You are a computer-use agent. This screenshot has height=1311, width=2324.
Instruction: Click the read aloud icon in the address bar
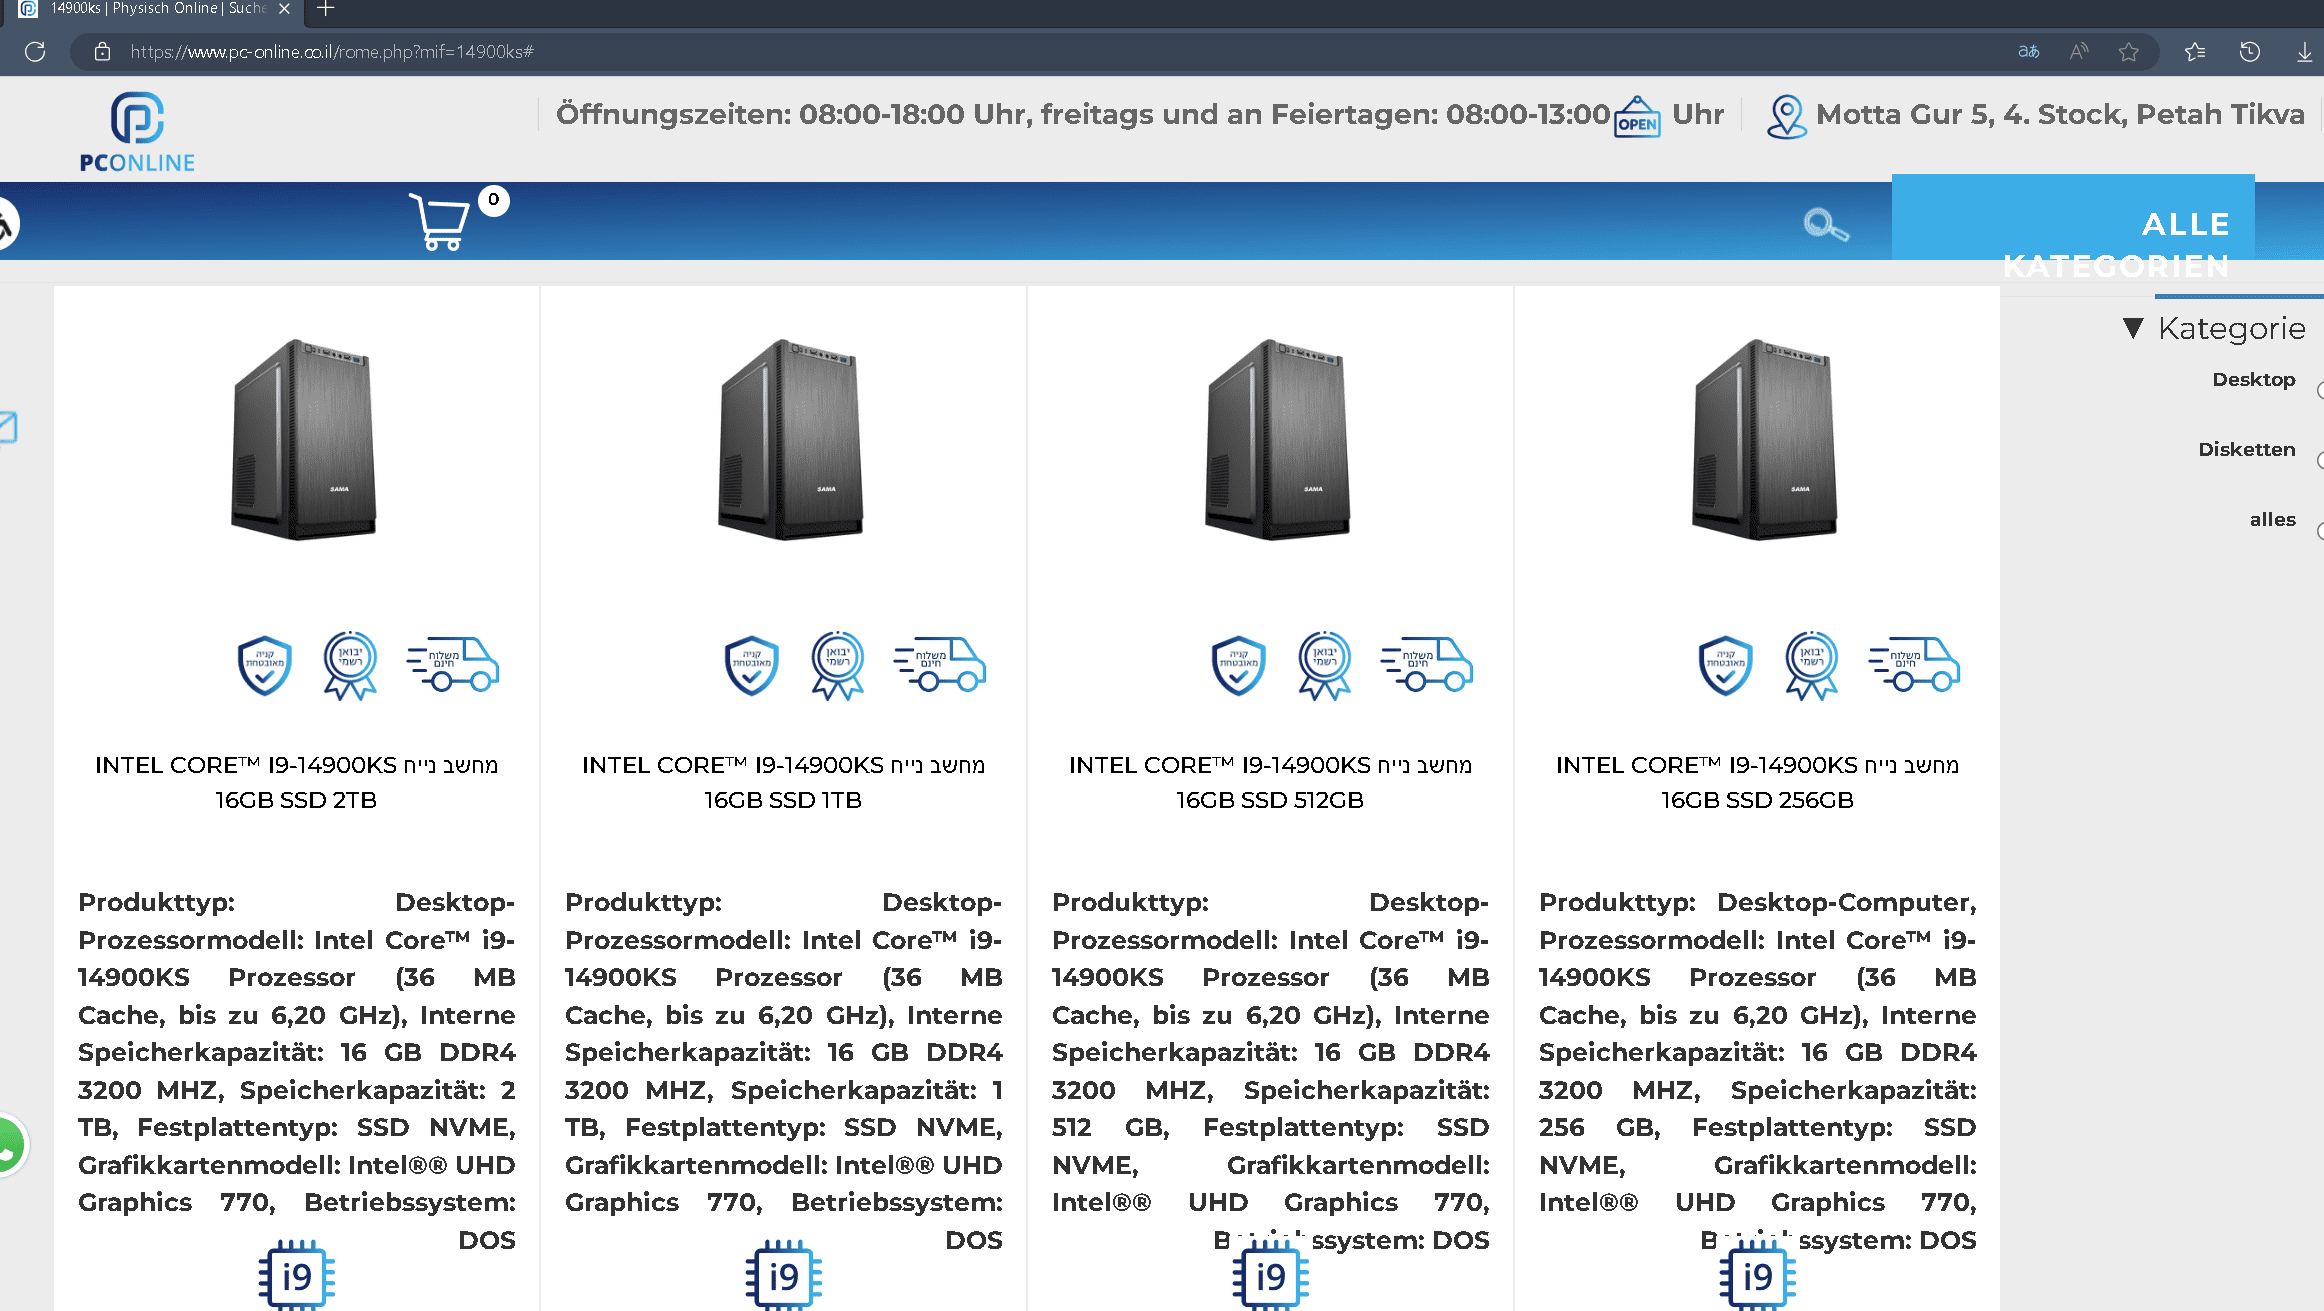2079,52
